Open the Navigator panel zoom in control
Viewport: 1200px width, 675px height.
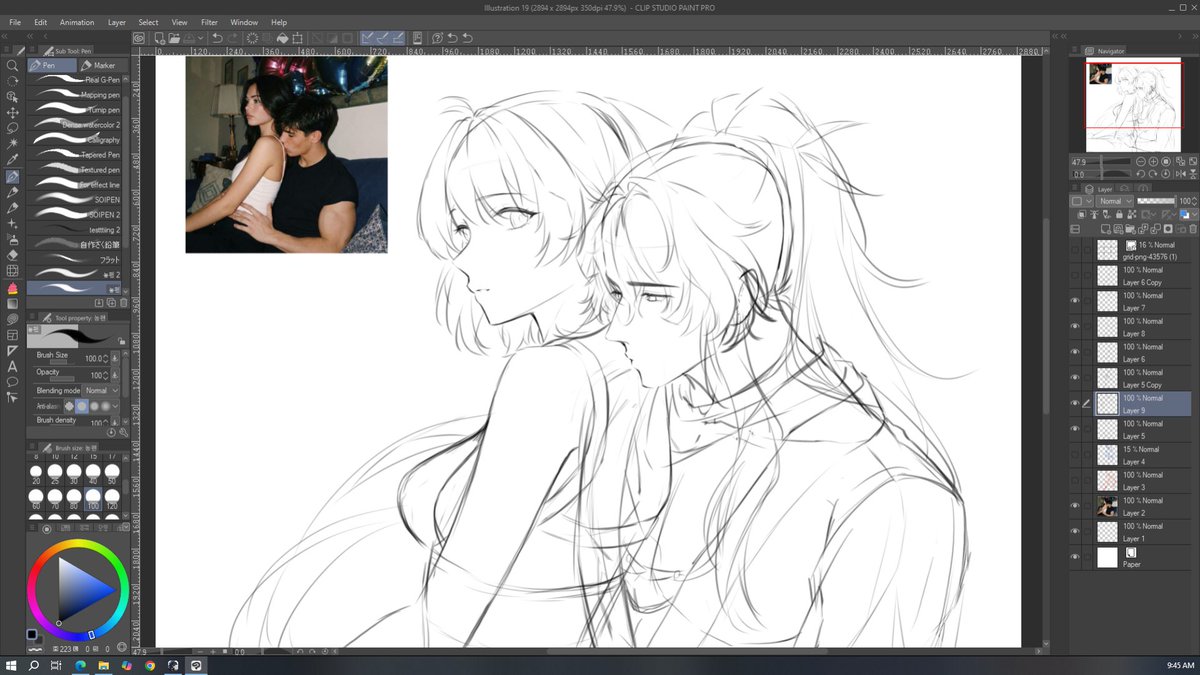click(x=1154, y=161)
